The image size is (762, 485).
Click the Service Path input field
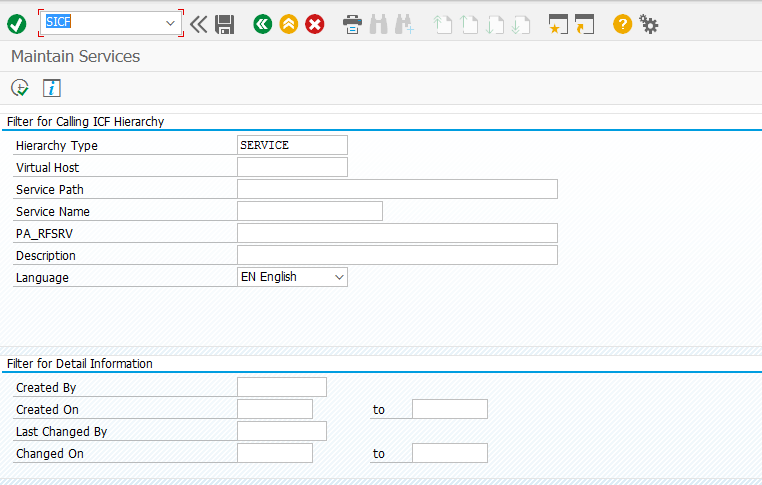pyautogui.click(x=397, y=189)
